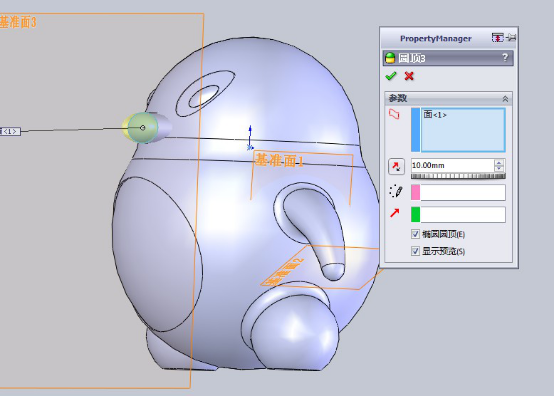Click the red direction arrow icon
This screenshot has height=396, width=554.
point(395,213)
